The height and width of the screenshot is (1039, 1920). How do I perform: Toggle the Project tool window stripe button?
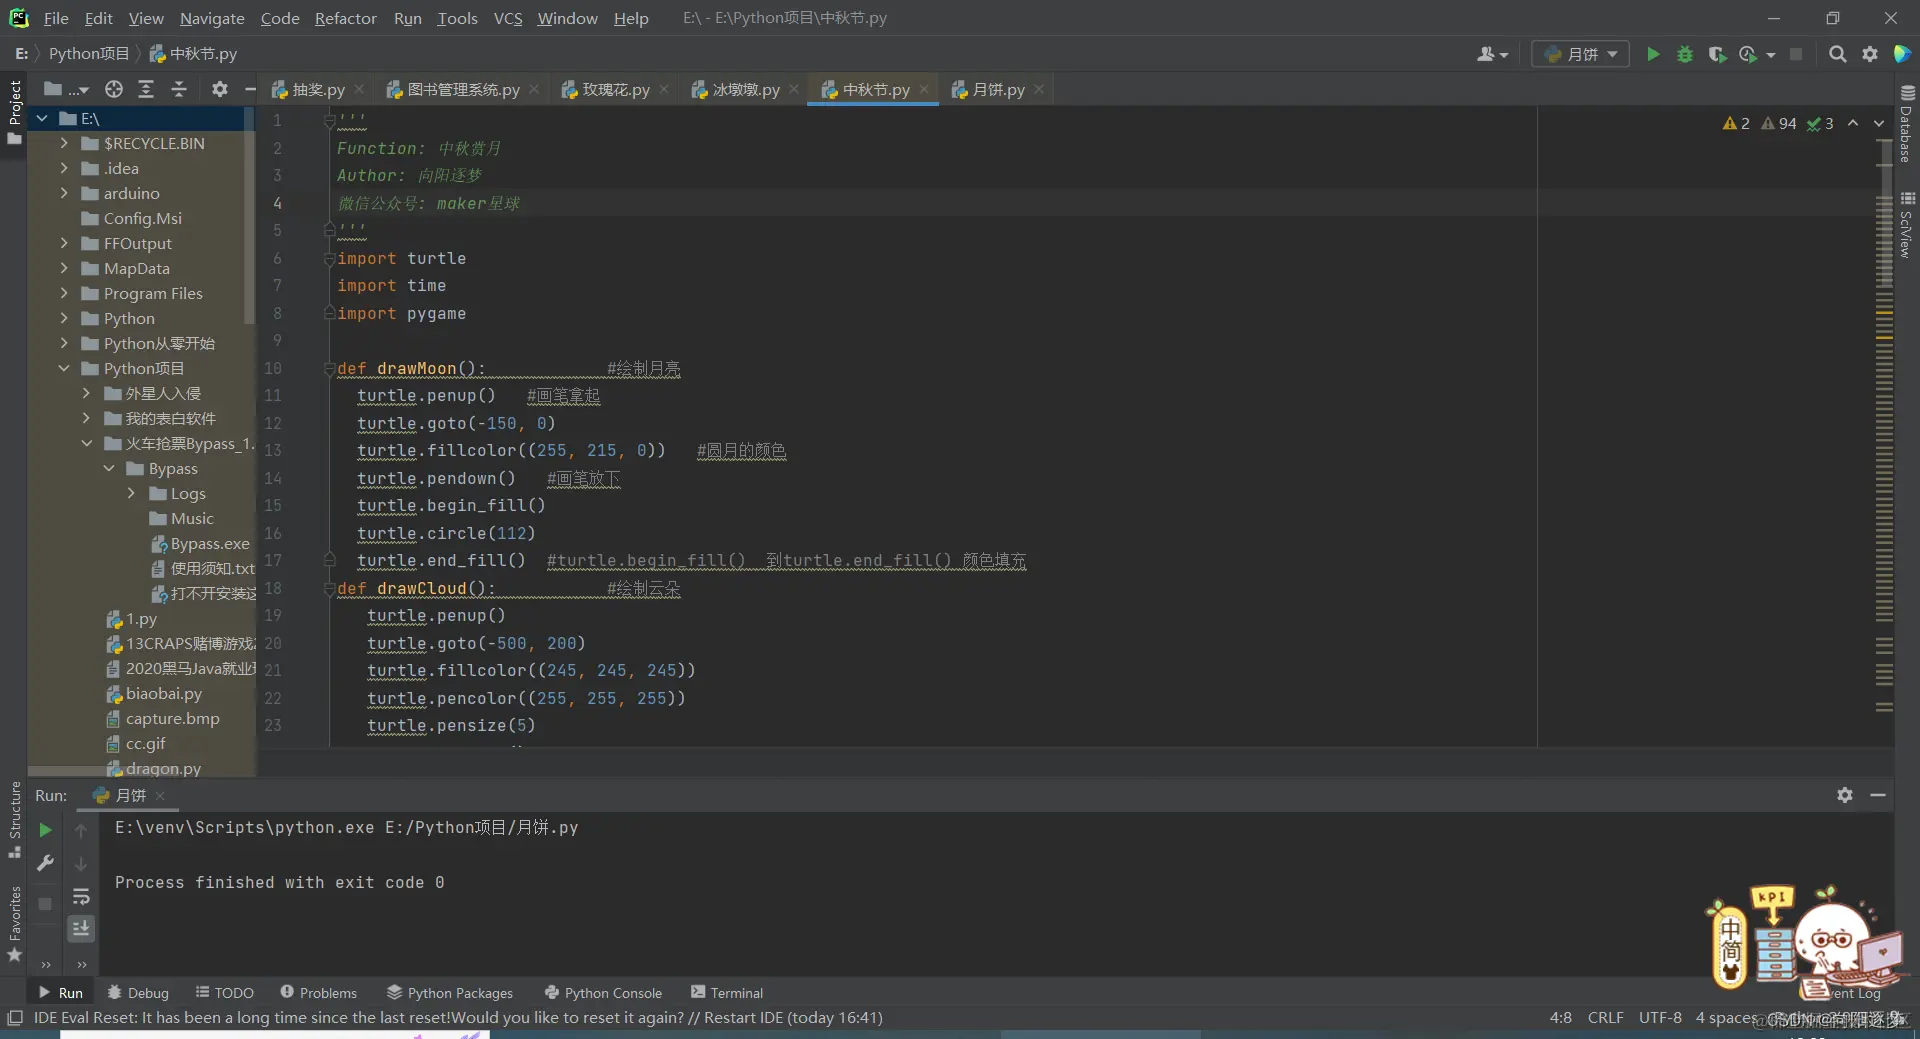(14, 112)
